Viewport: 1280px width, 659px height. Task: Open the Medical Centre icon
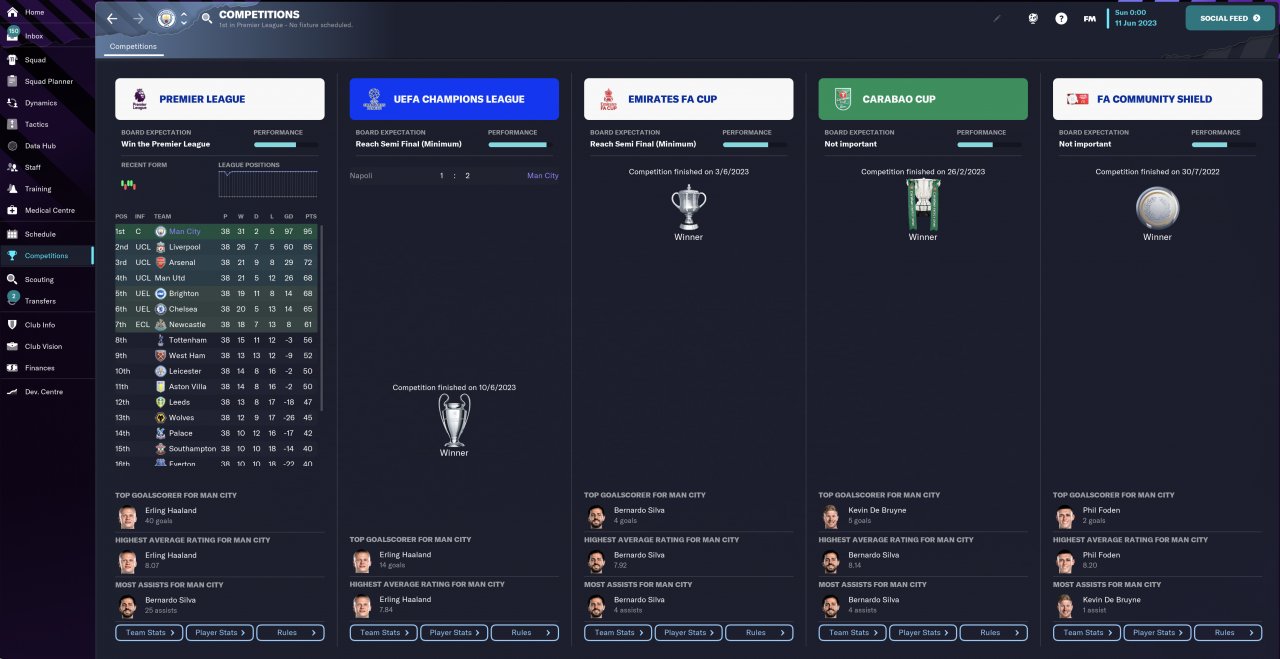(x=13, y=210)
